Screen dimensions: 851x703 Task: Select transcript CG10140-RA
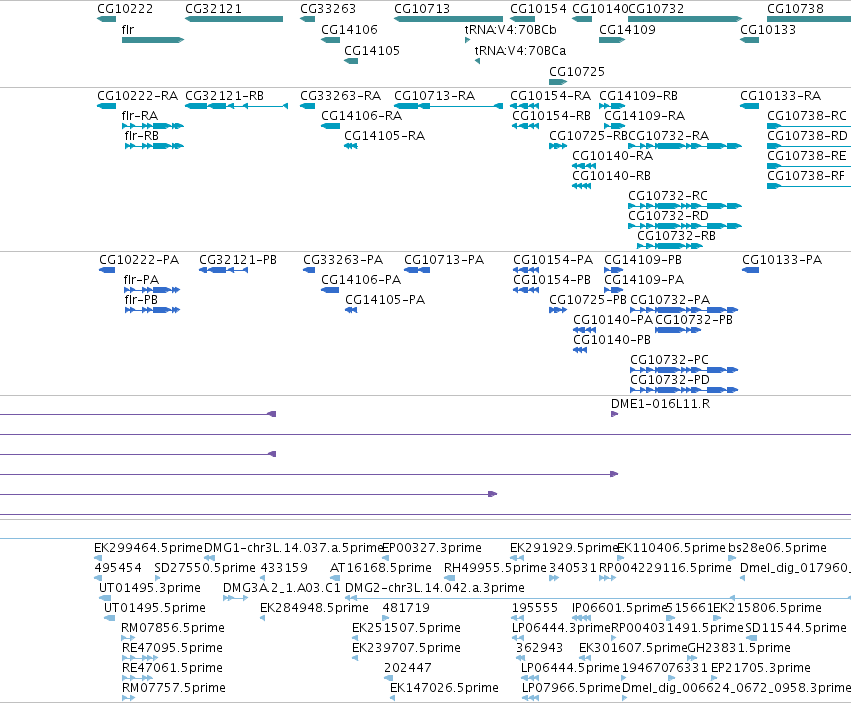tap(612, 156)
